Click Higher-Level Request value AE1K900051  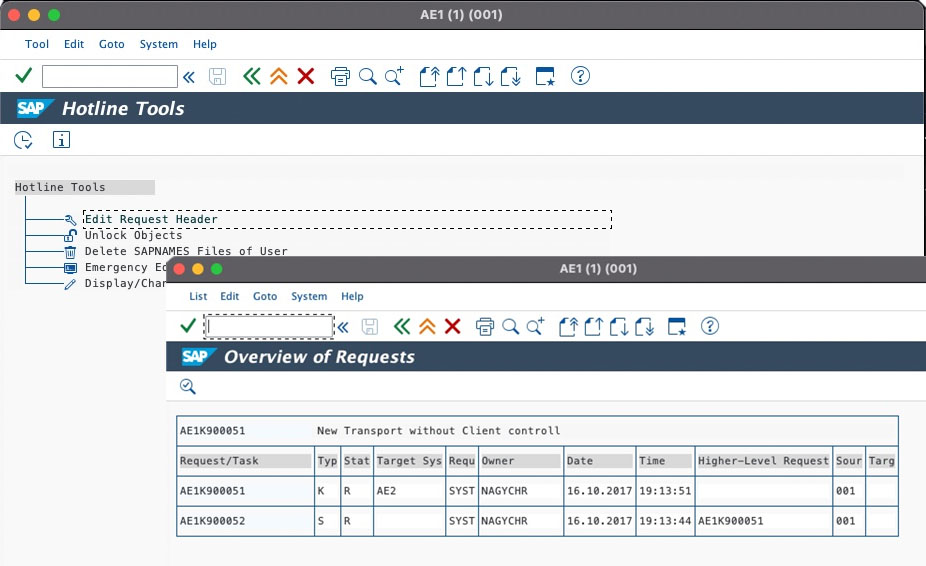pos(731,521)
